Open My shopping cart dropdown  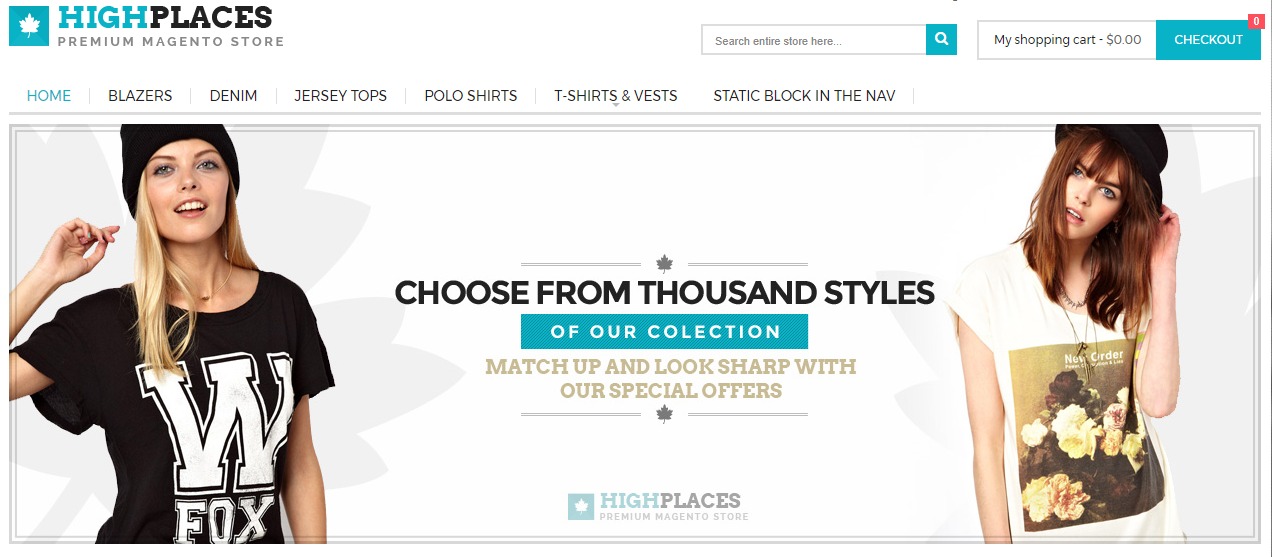pyautogui.click(x=1067, y=40)
